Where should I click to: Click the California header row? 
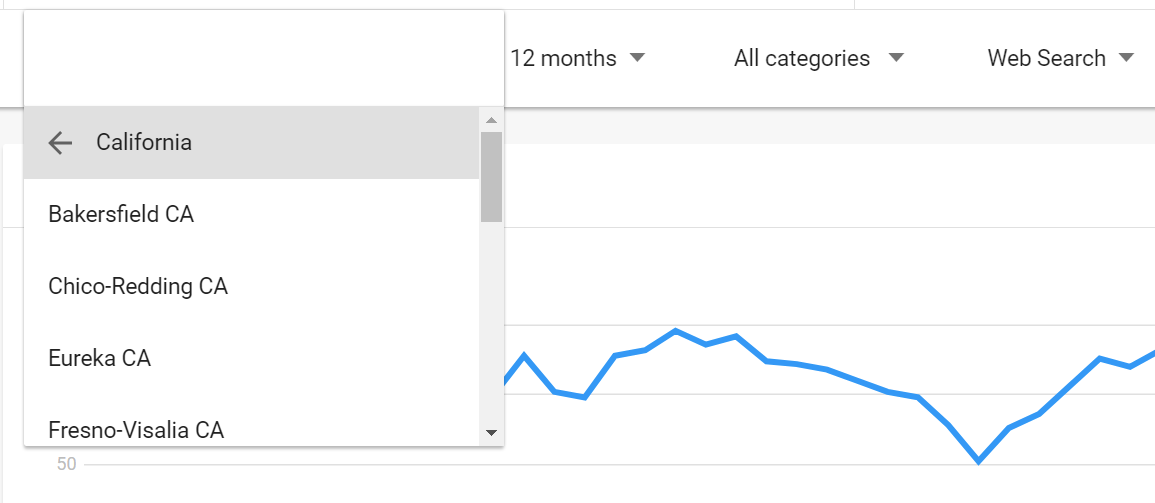point(251,143)
